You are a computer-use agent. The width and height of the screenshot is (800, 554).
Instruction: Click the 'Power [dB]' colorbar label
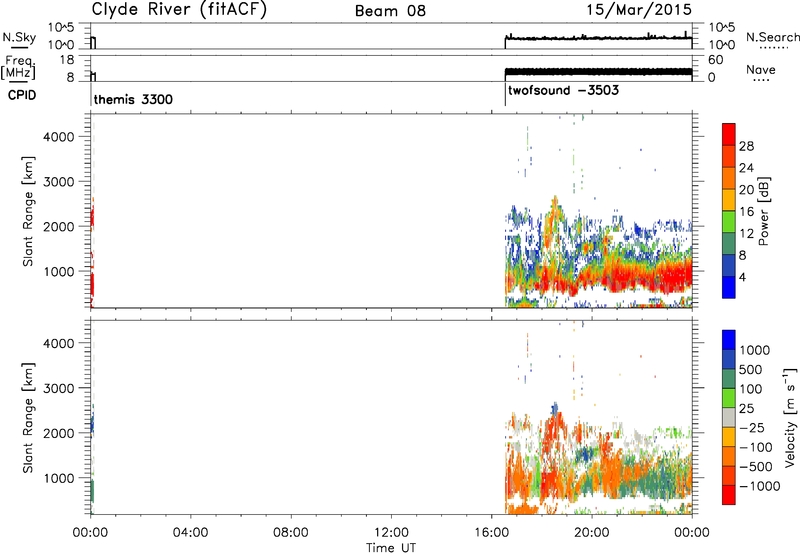(763, 211)
